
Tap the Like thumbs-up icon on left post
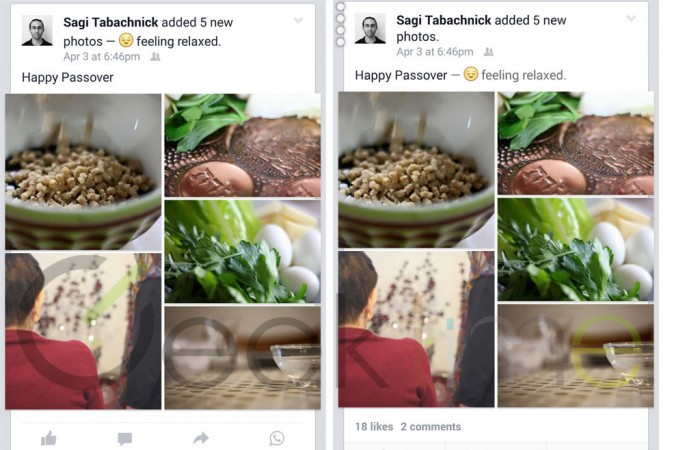coord(49,438)
